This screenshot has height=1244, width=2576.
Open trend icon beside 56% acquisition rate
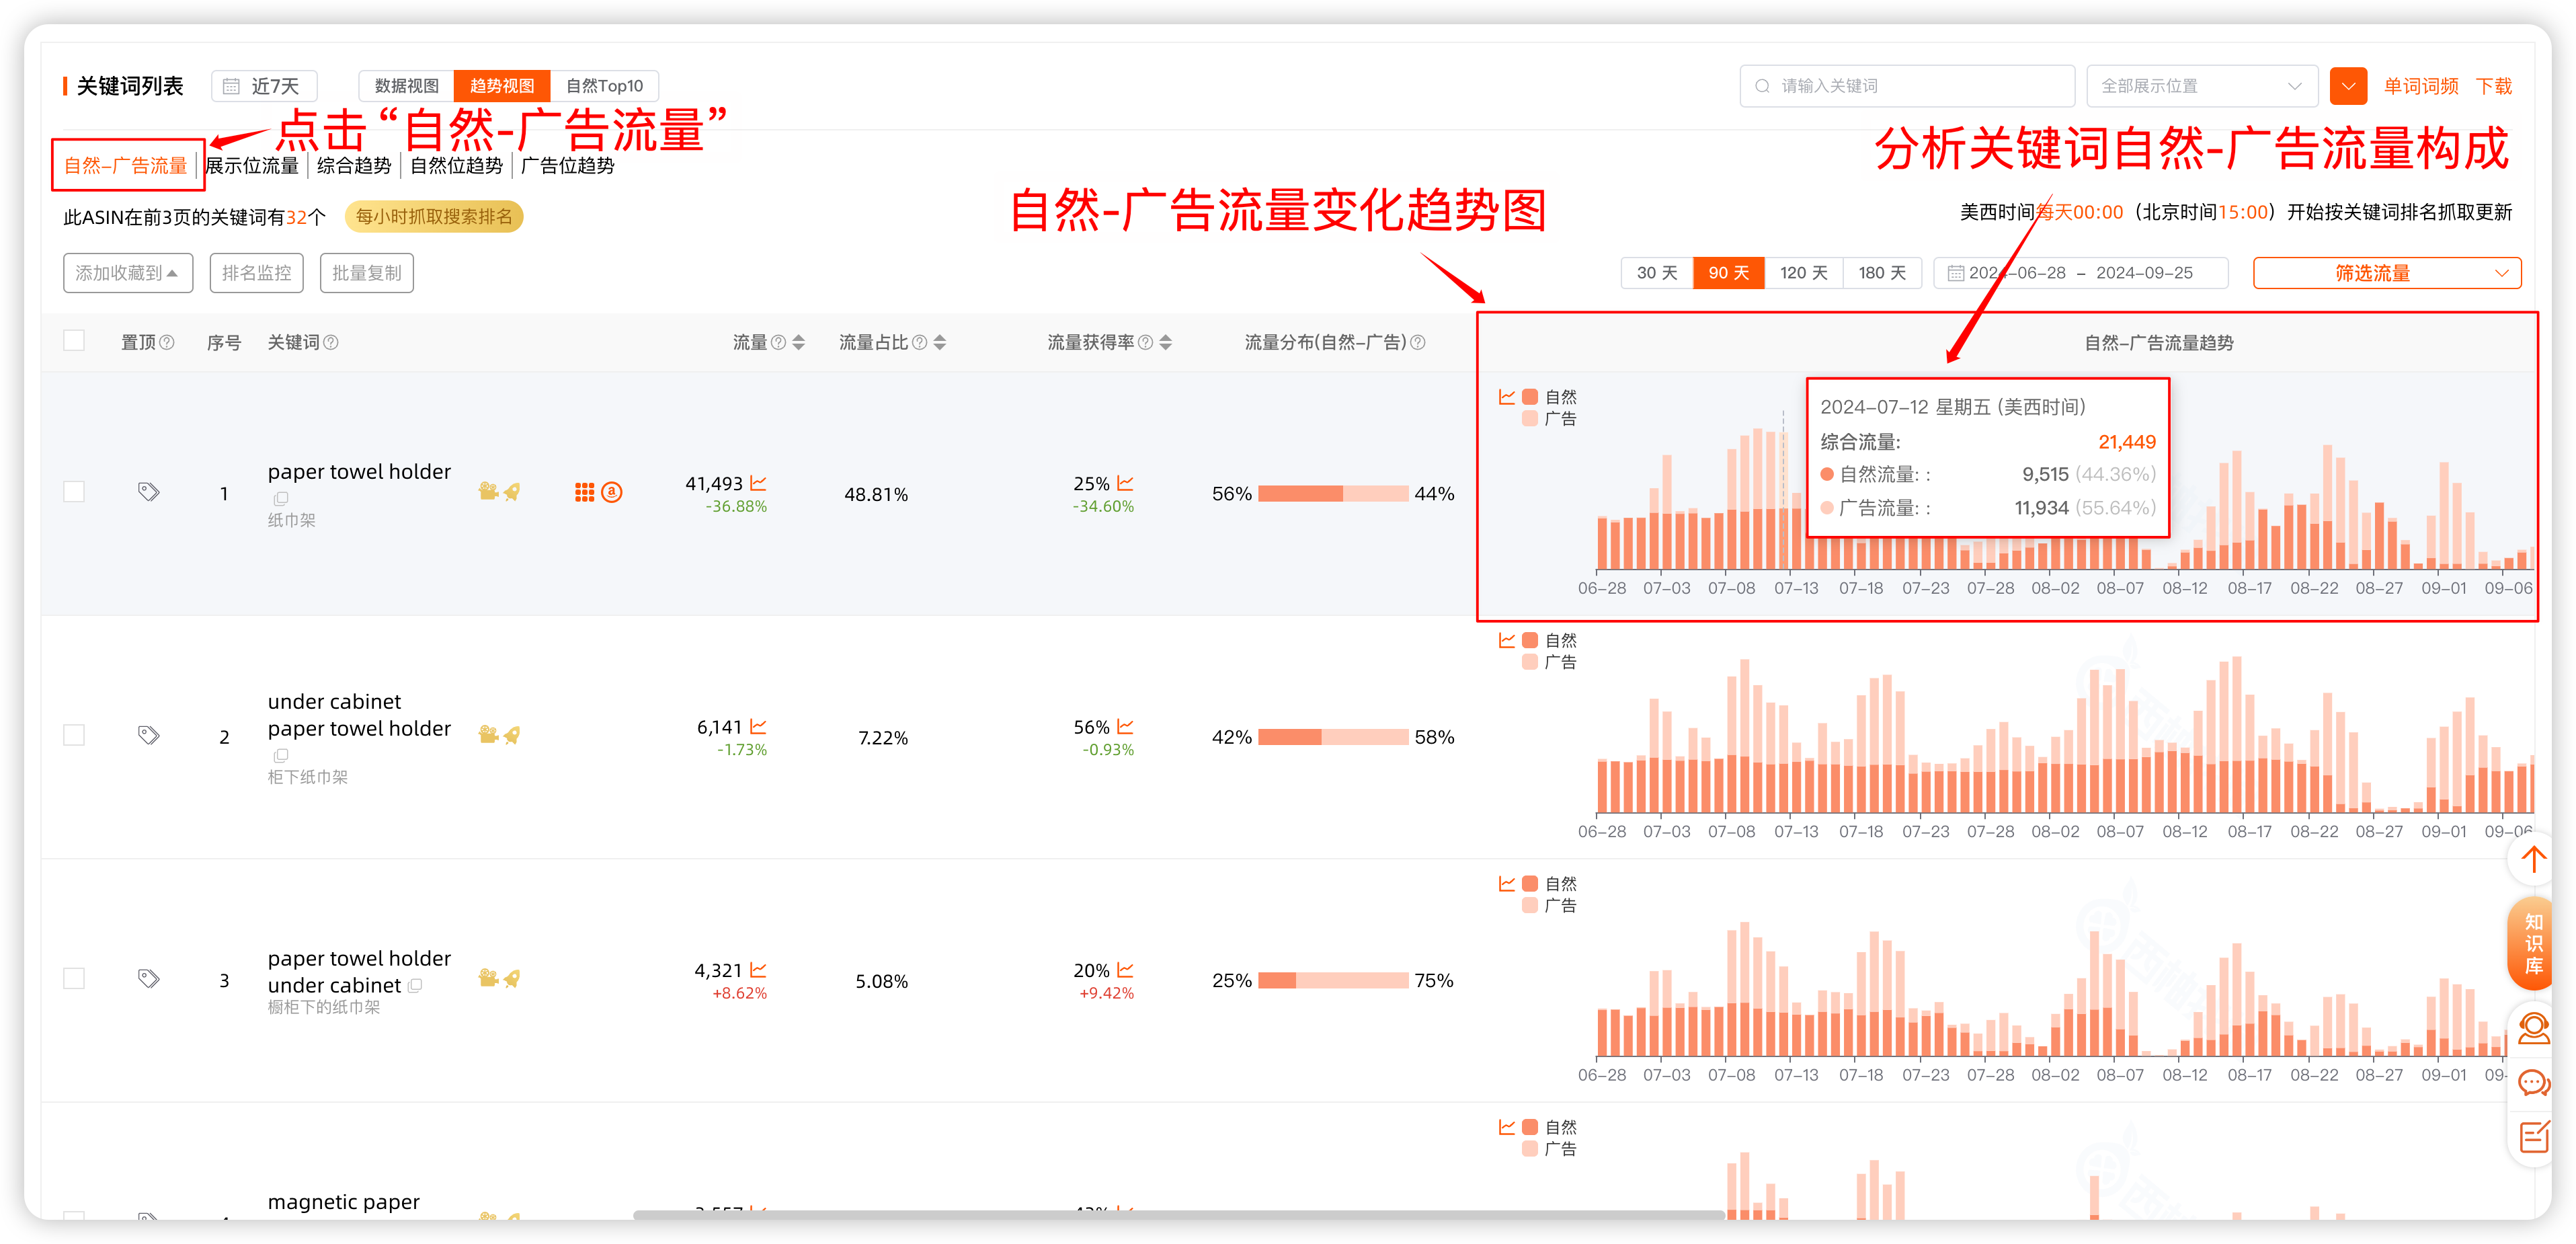(1126, 726)
